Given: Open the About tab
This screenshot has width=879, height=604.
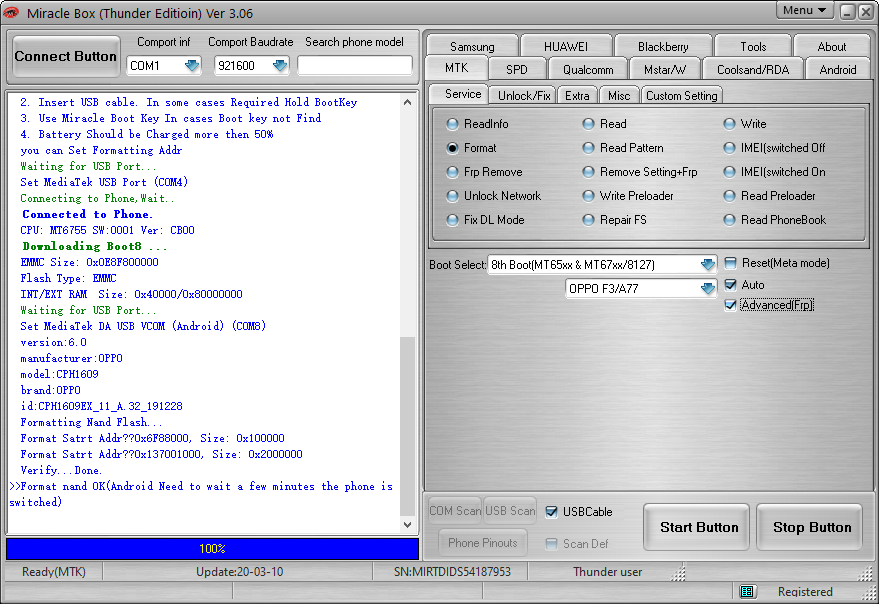Looking at the screenshot, I should pos(831,47).
